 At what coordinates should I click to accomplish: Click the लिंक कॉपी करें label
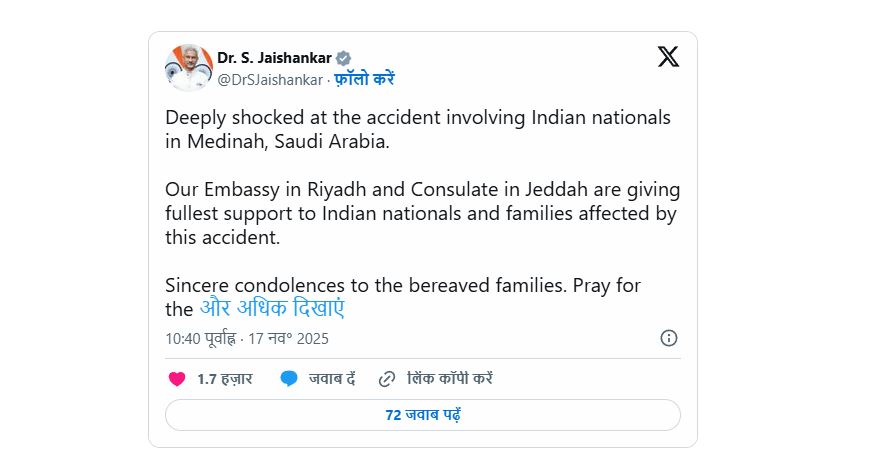[450, 379]
